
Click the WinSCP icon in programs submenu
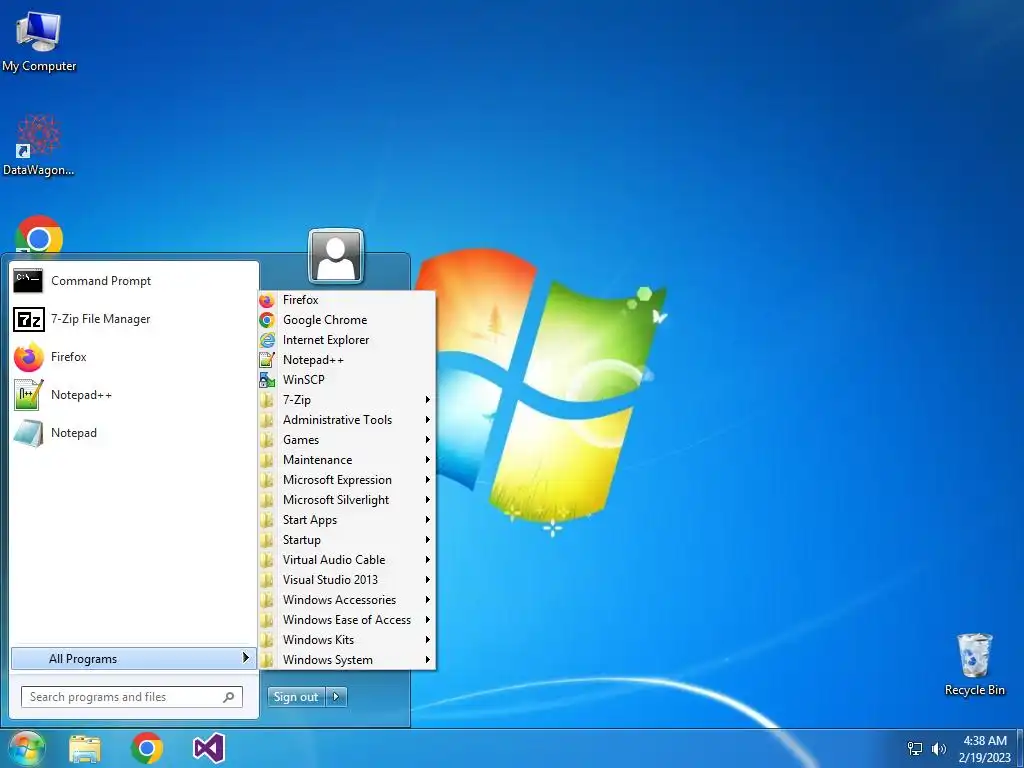pos(266,380)
